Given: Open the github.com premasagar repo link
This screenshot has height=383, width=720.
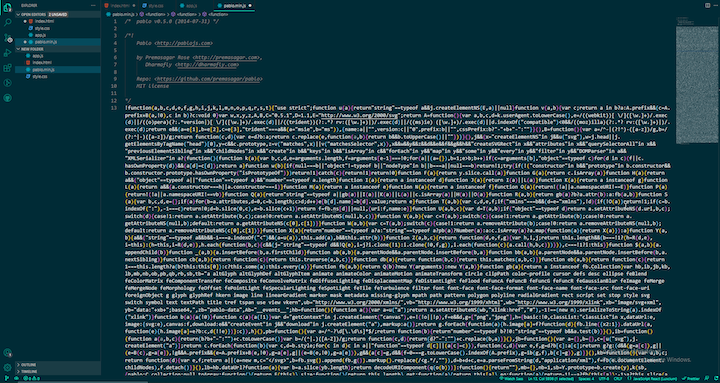Looking at the screenshot, I should [208, 79].
